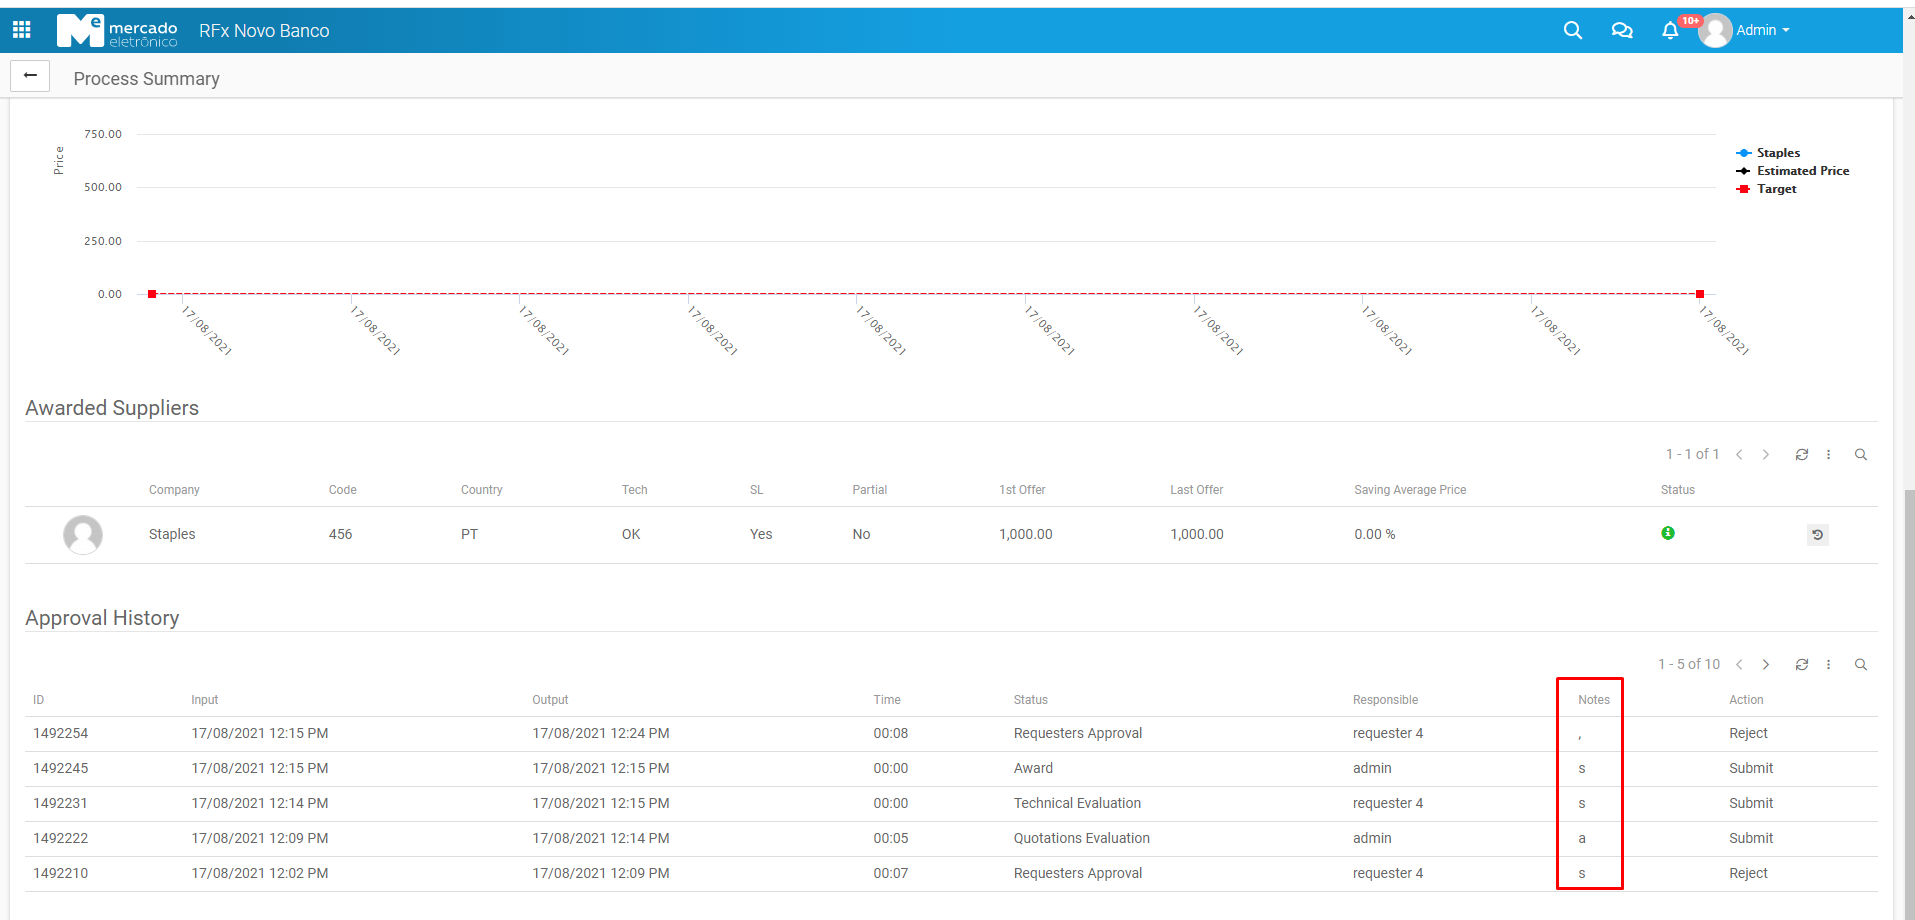Go to next page of Approval History

pos(1765,664)
